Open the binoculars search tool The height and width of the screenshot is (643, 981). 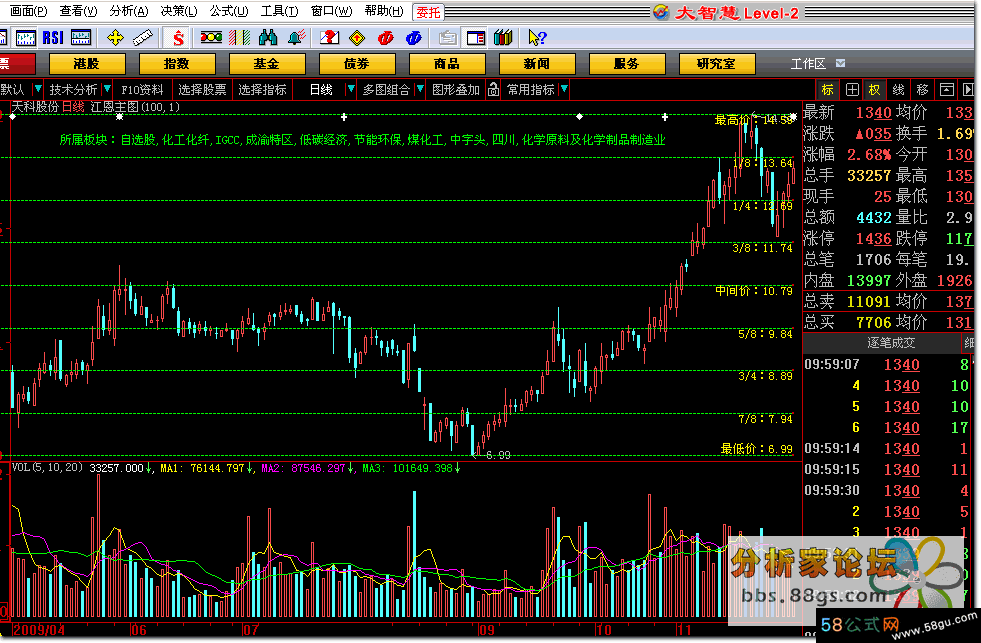click(x=268, y=38)
